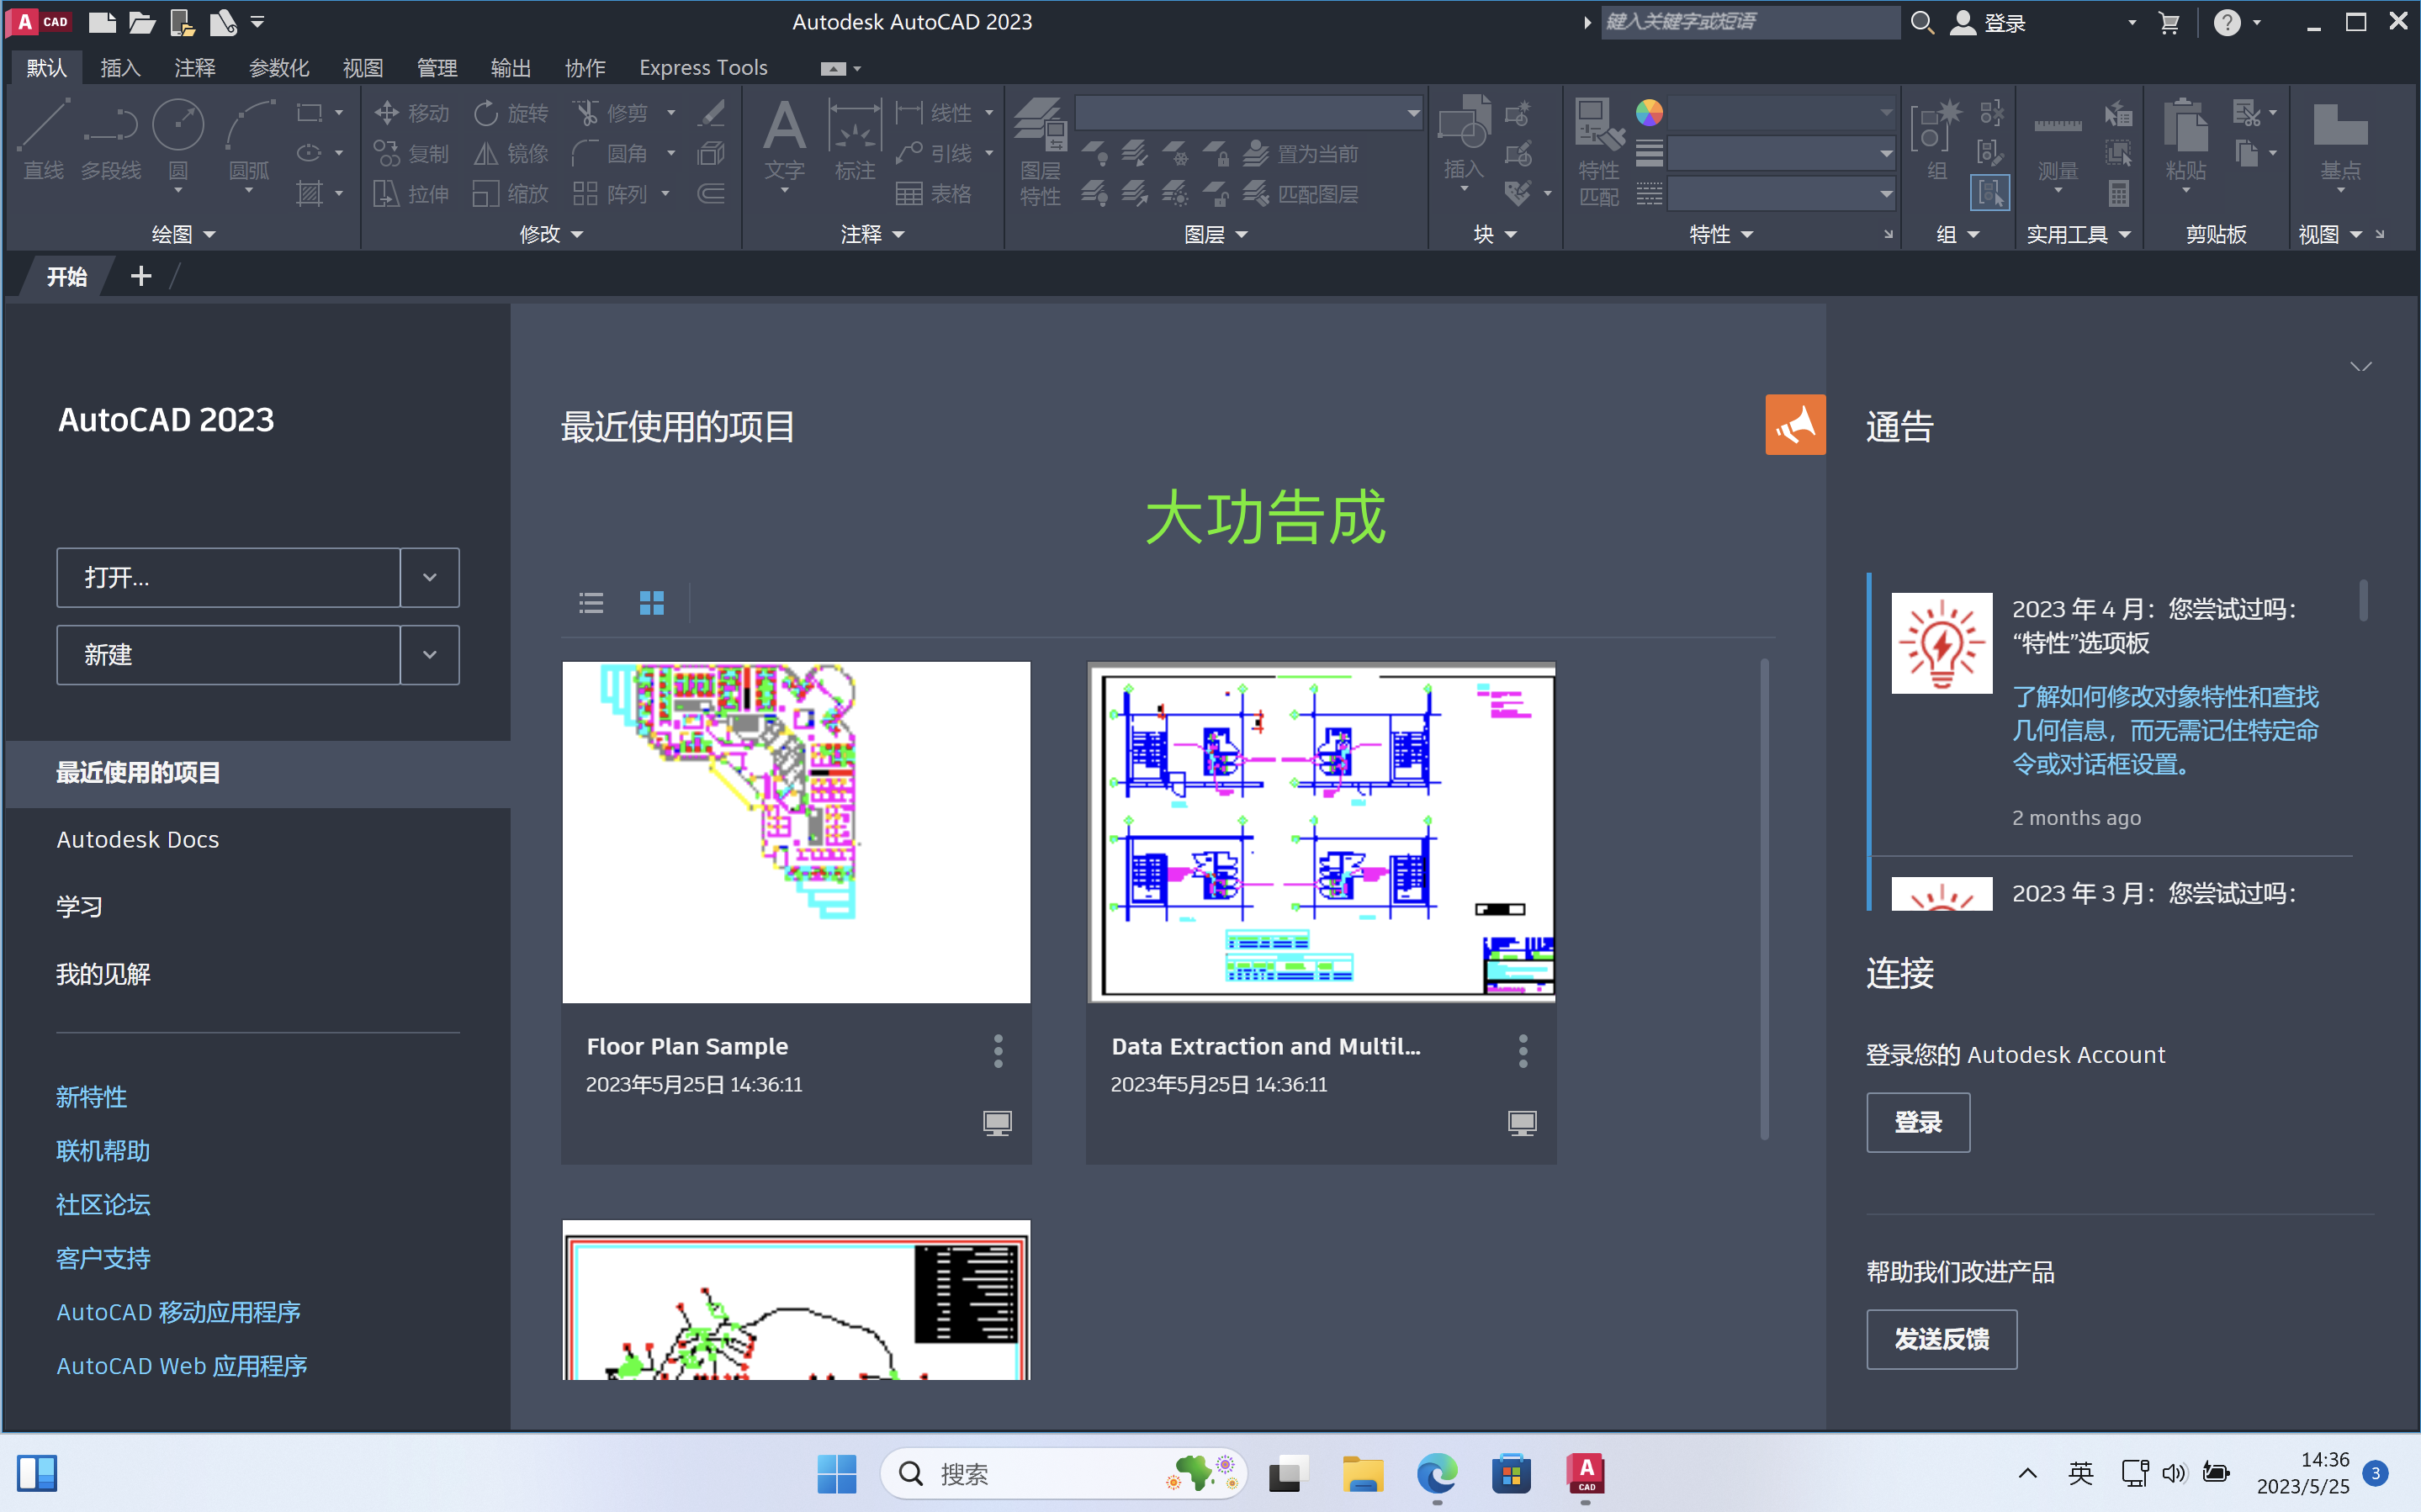
Task: Click the Scale (缩放) tool
Action: tap(511, 193)
